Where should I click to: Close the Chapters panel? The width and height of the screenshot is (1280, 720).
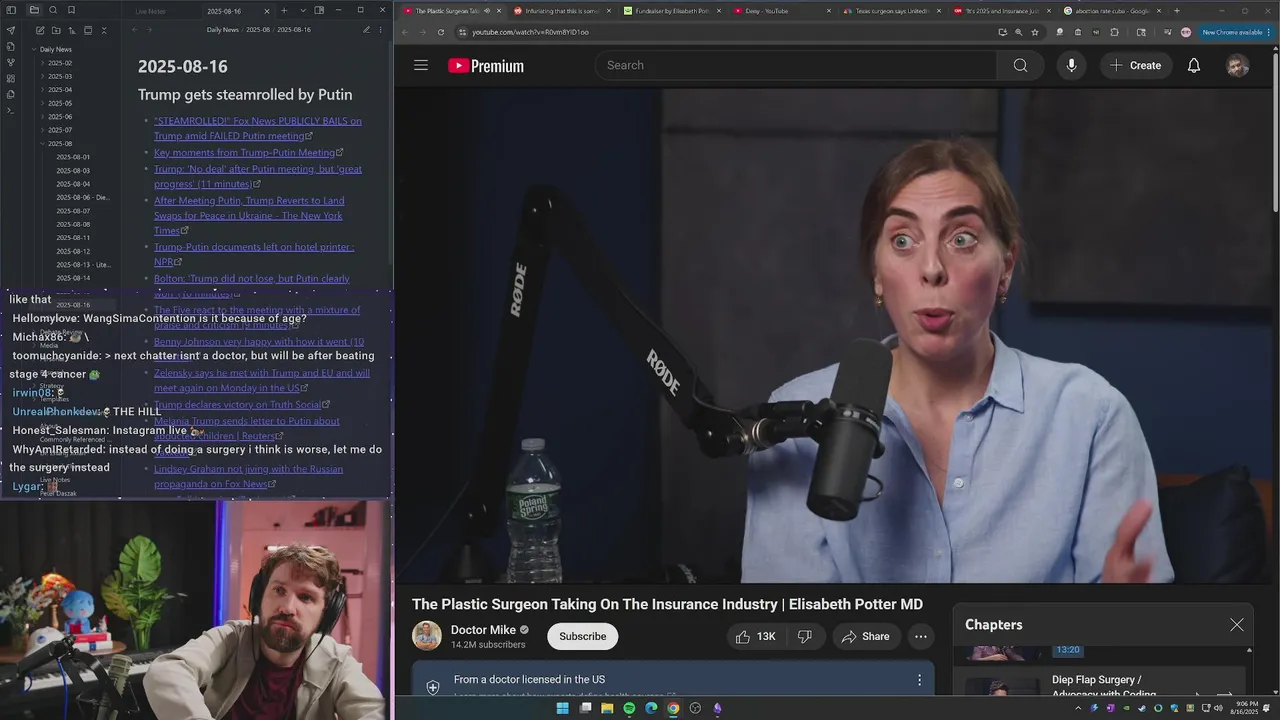[x=1237, y=625]
